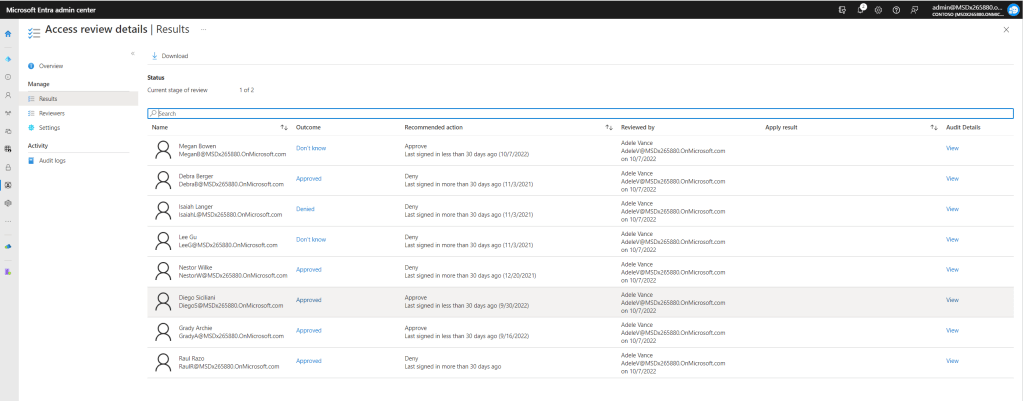View audit details for Megan Bowen
The image size is (1023, 401).
point(952,148)
